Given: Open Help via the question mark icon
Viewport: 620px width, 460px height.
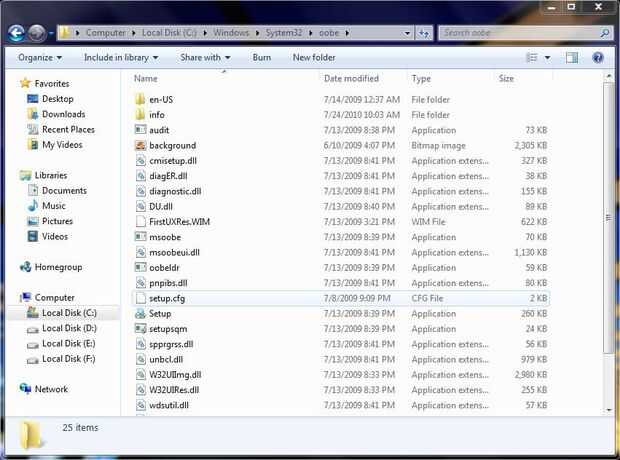Looking at the screenshot, I should 597,58.
